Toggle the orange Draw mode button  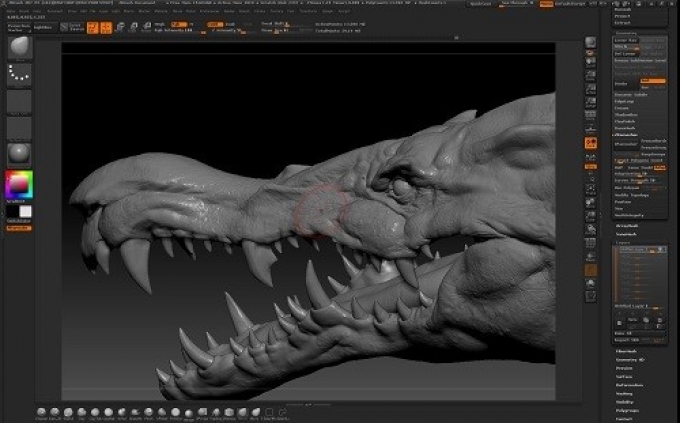(x=106, y=27)
